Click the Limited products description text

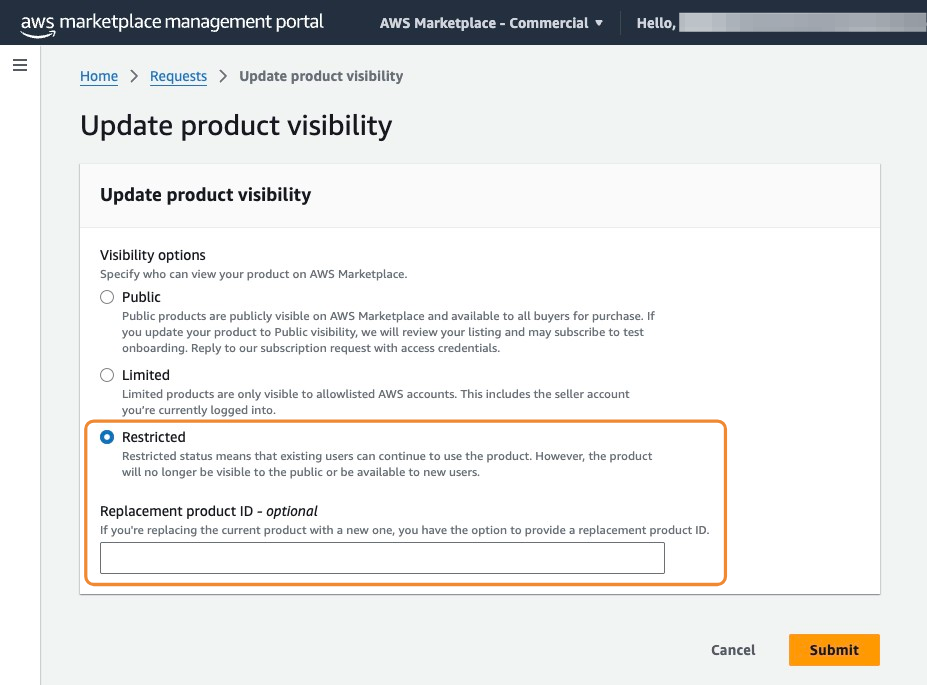(x=375, y=402)
